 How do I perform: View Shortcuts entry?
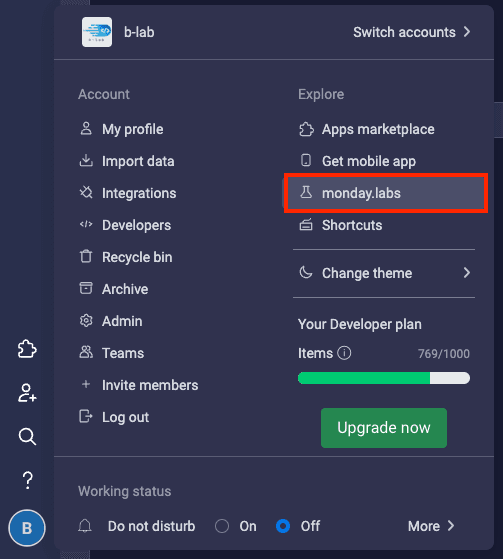pyautogui.click(x=352, y=225)
